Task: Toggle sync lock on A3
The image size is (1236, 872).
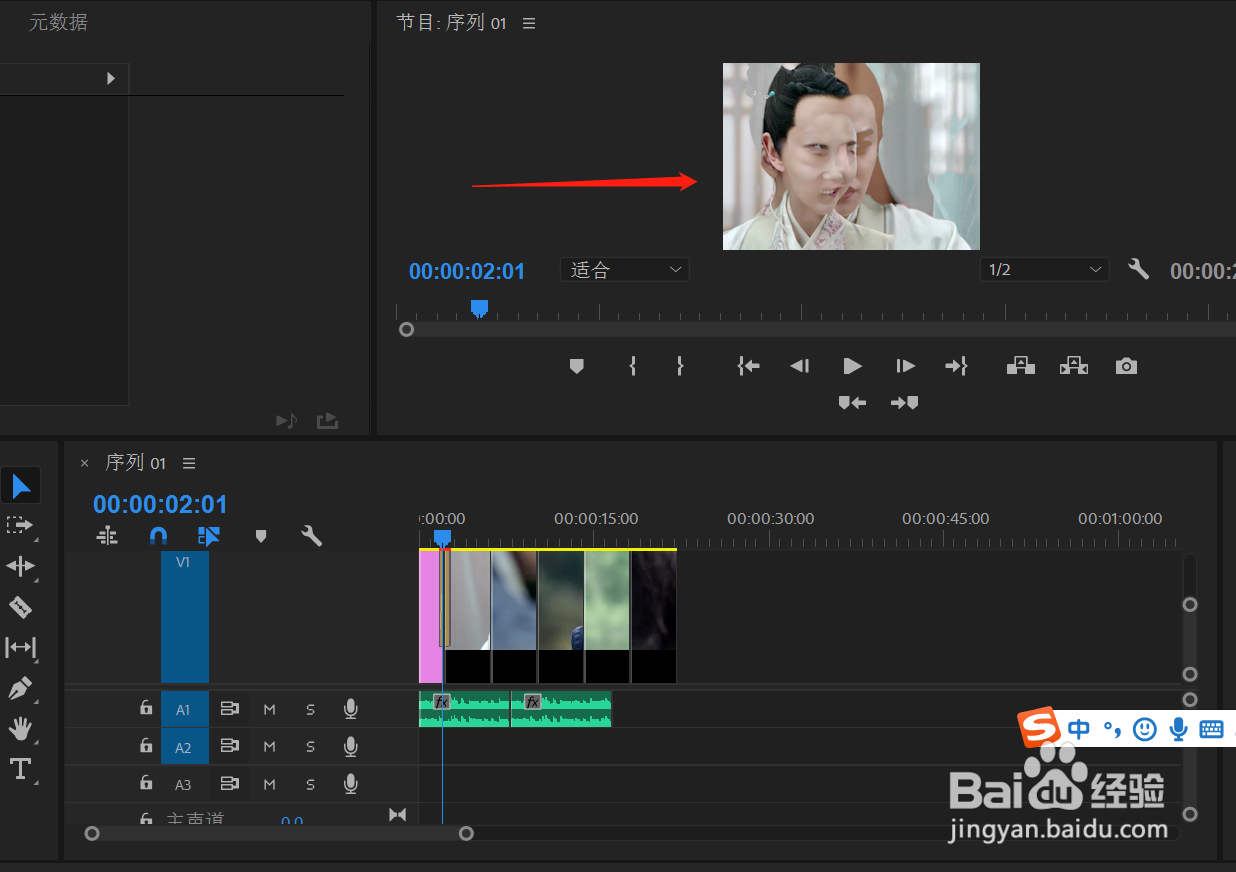Action: tap(229, 783)
